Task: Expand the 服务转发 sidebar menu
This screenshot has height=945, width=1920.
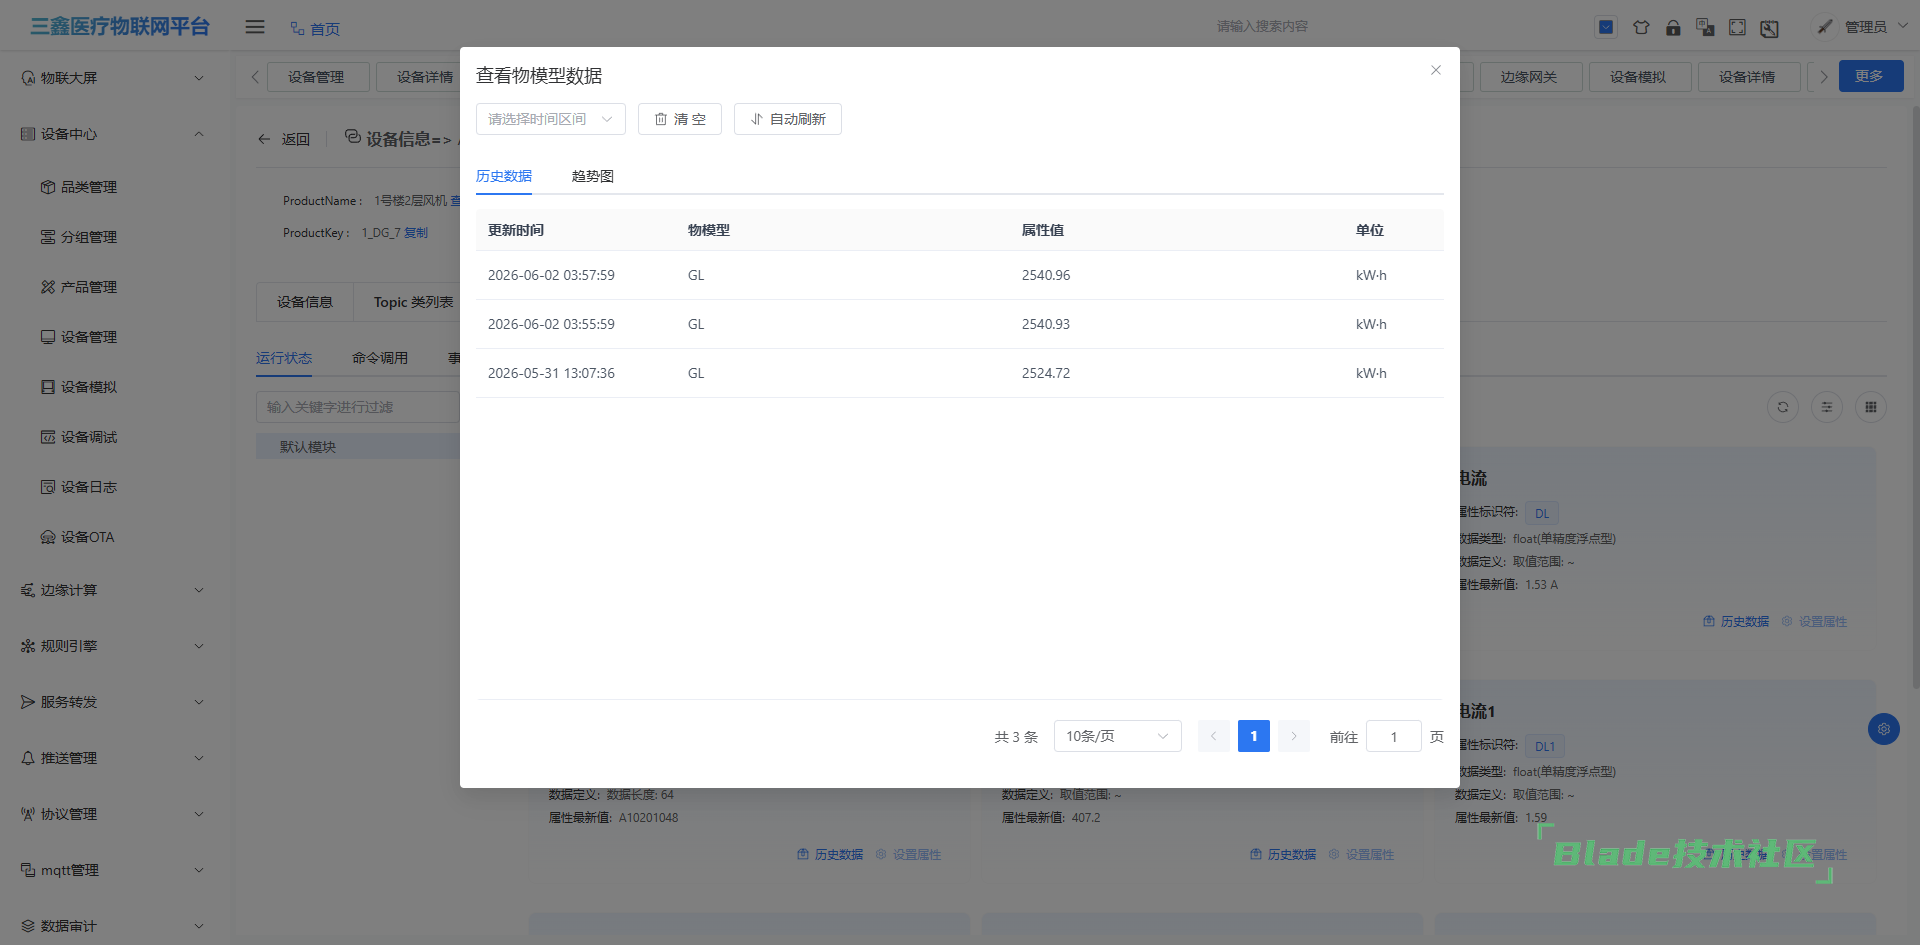Action: [113, 702]
